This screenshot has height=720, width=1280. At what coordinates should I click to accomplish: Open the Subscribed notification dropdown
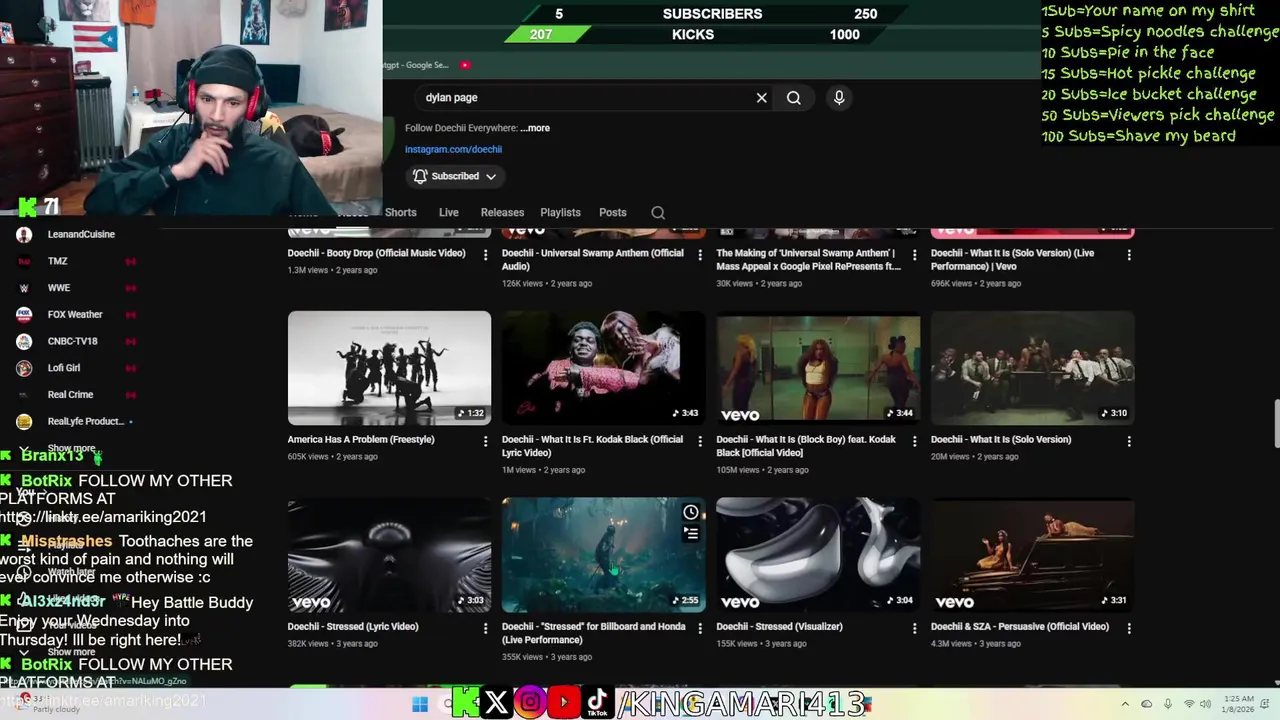click(x=455, y=176)
